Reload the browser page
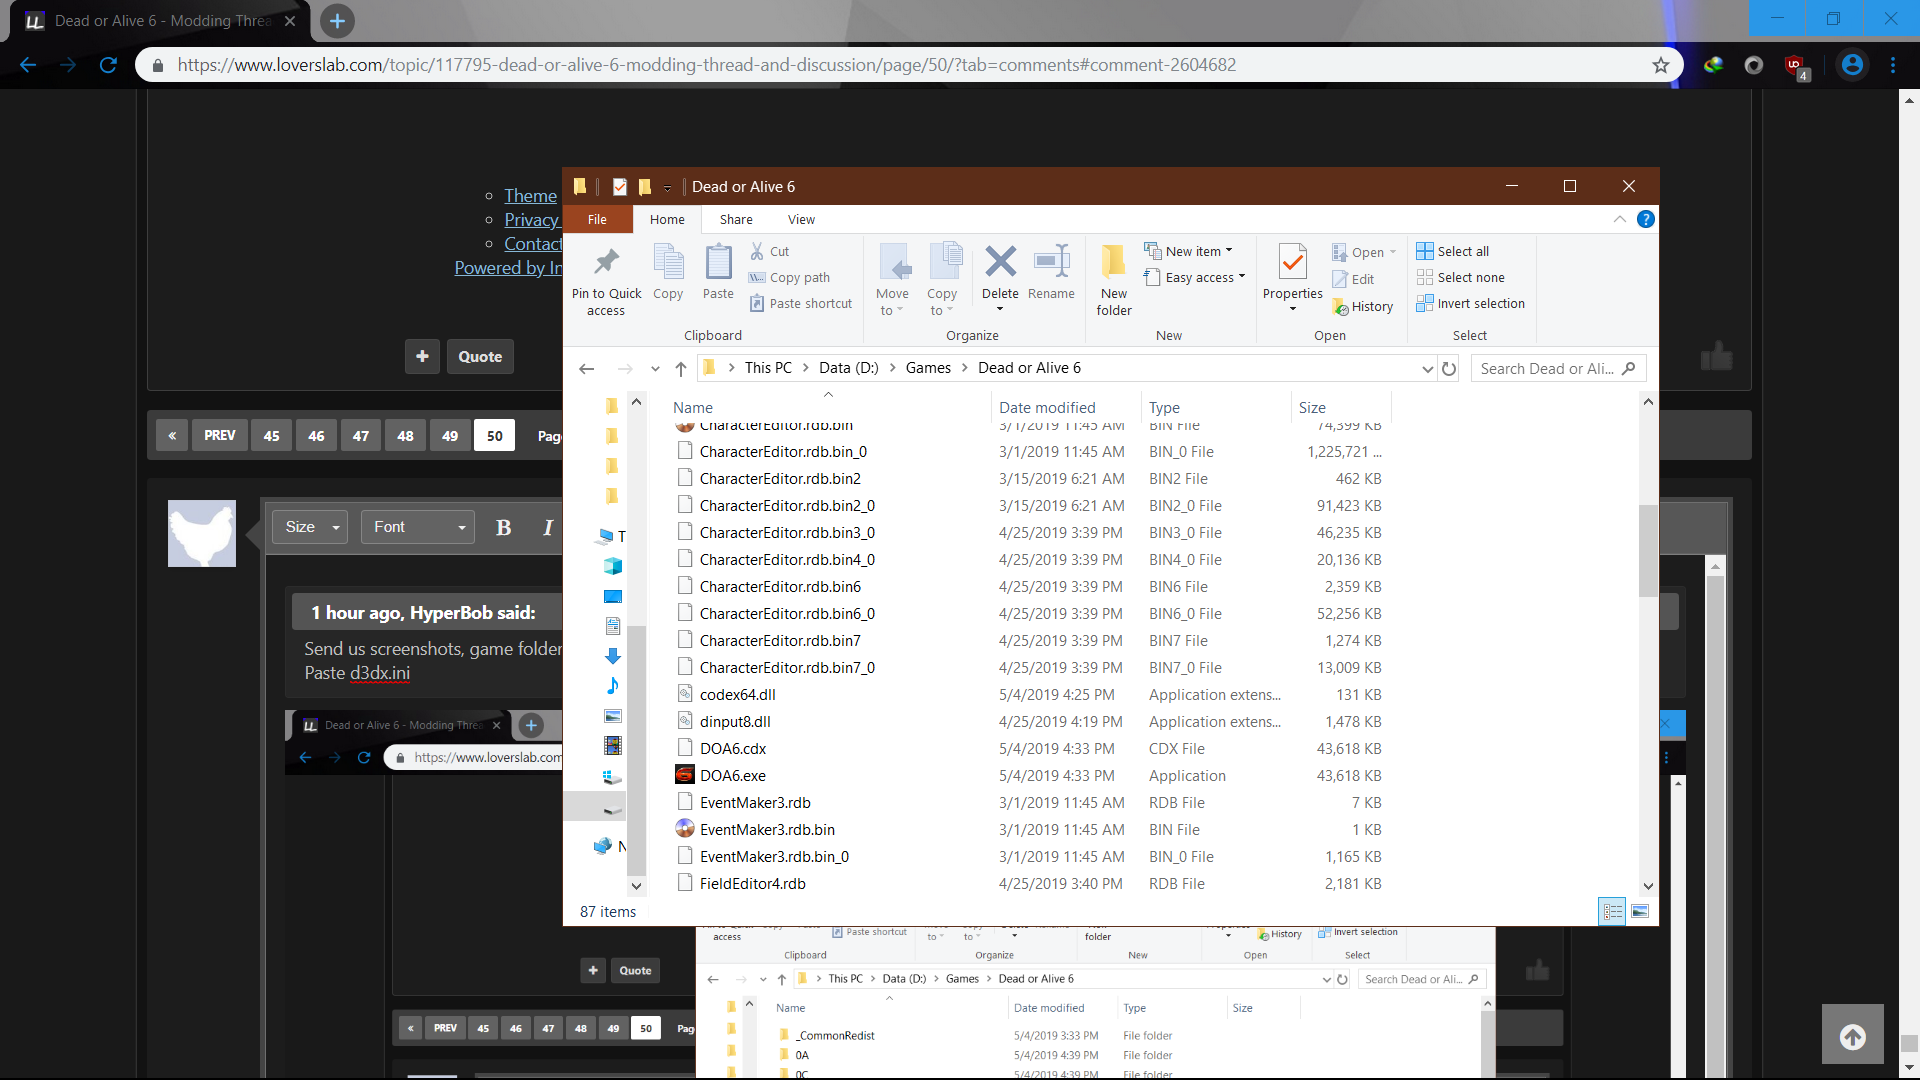1920x1080 pixels. (108, 65)
